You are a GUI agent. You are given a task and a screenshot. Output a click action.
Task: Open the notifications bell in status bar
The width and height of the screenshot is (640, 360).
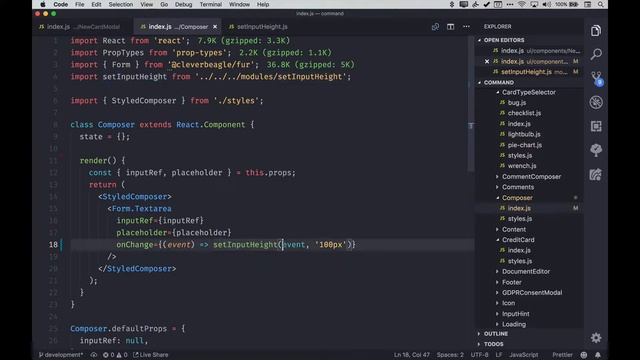598,355
